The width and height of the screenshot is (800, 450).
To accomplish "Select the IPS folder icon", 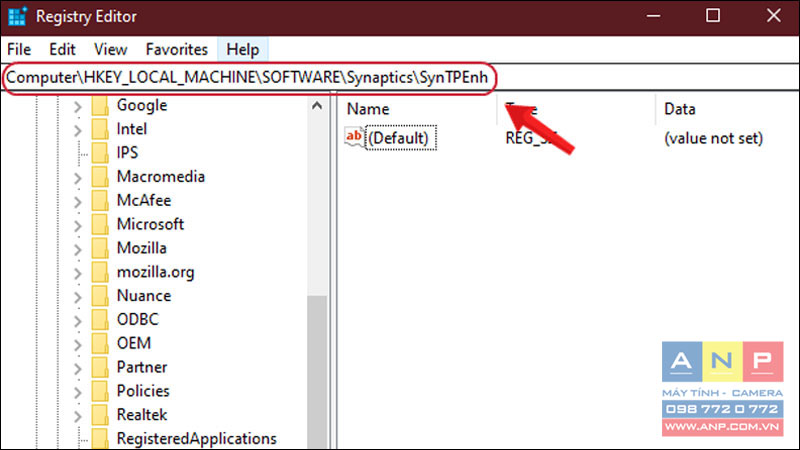I will (x=100, y=153).
